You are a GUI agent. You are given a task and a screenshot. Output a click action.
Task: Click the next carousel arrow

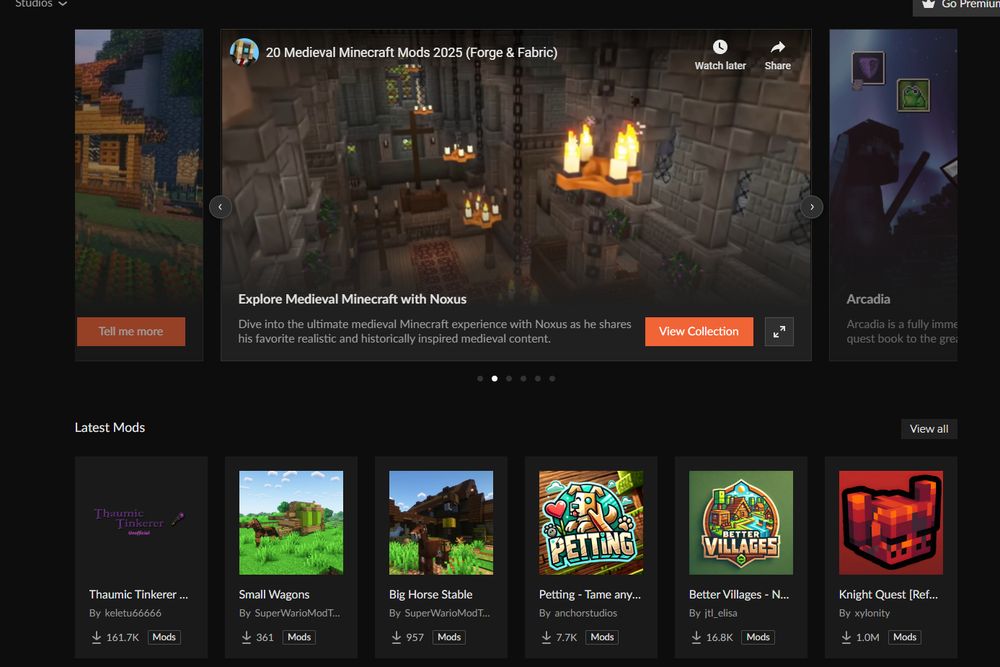pos(812,206)
